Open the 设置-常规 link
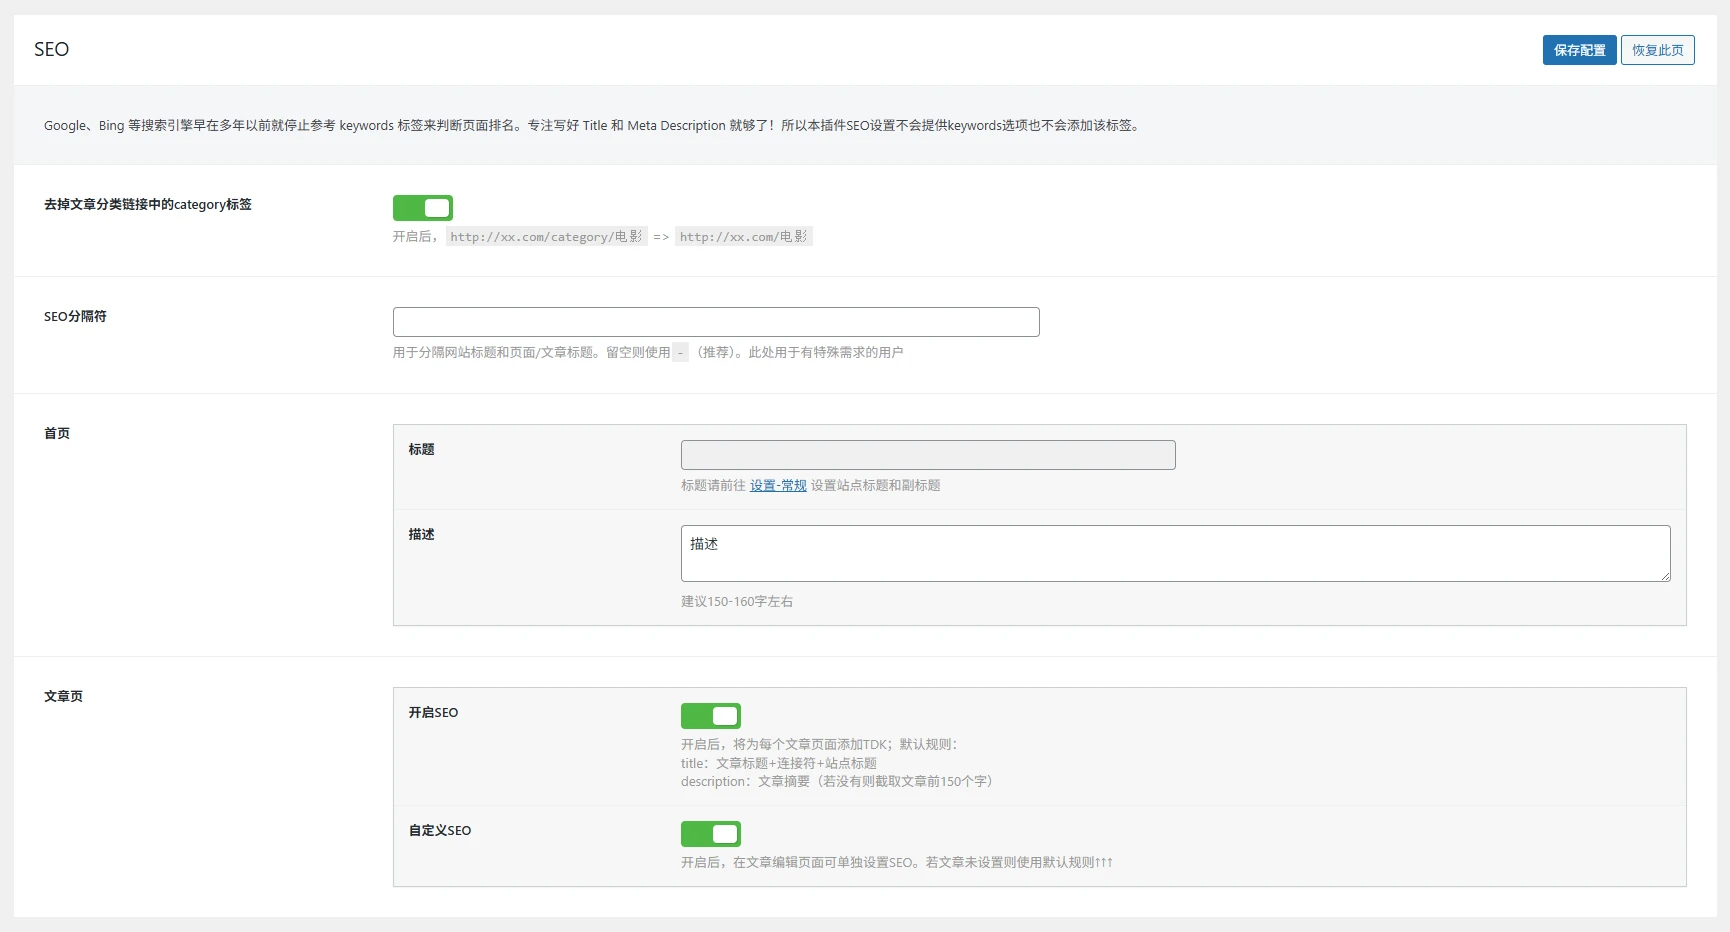Viewport: 1730px width, 932px height. click(778, 485)
